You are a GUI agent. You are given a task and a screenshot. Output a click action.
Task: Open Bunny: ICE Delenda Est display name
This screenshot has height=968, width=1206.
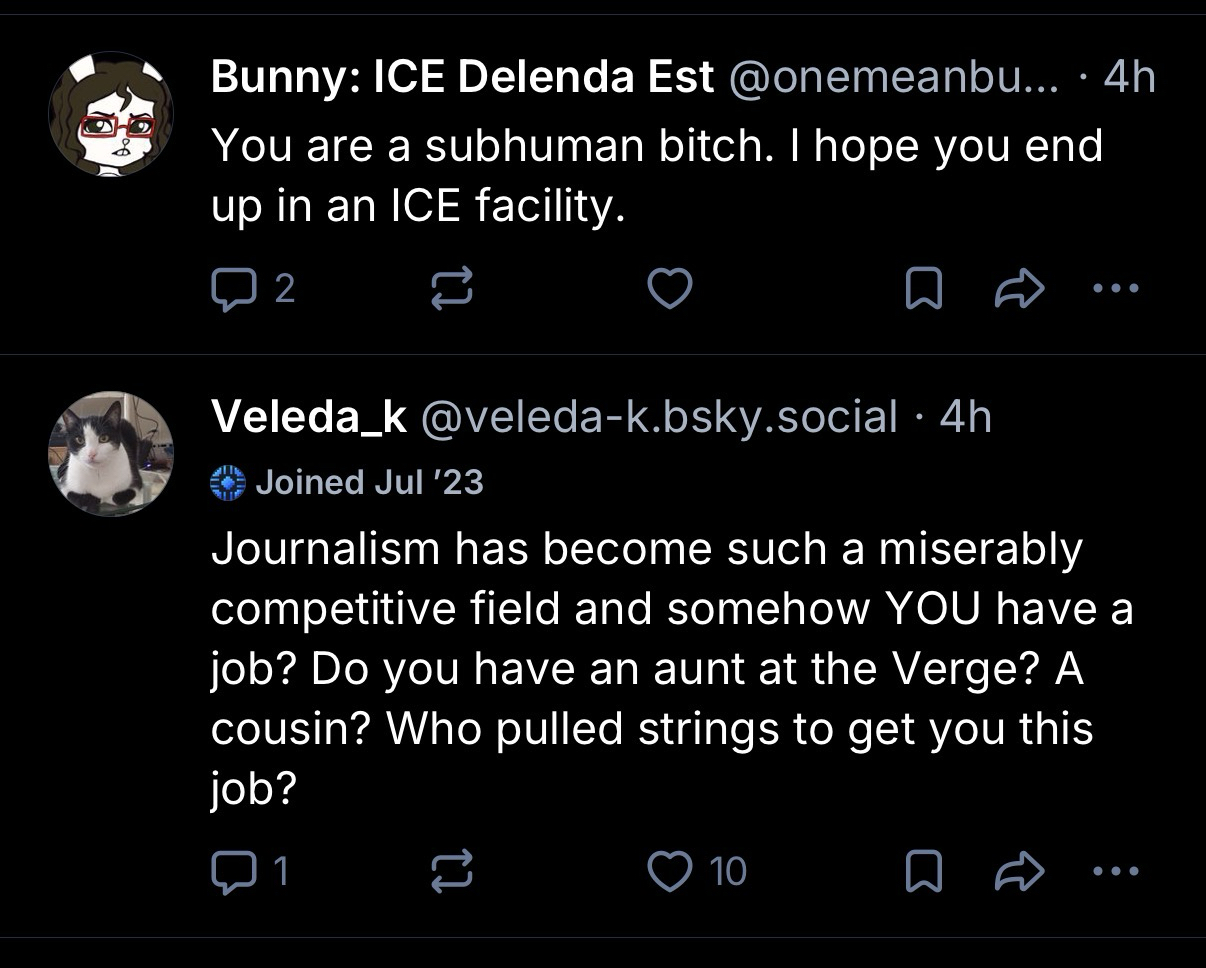coord(462,77)
